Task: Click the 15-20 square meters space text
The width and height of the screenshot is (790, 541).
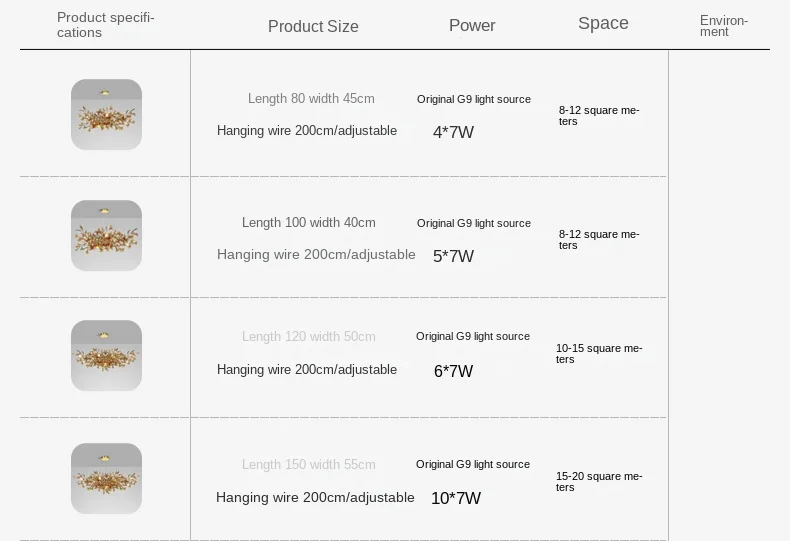Action: 598,481
